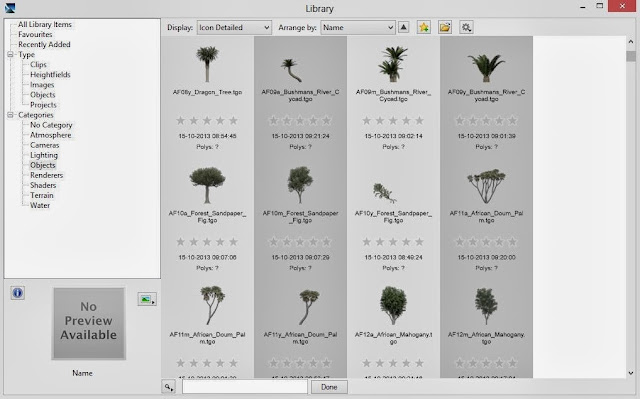Collapse the Type tree node

tap(11, 54)
